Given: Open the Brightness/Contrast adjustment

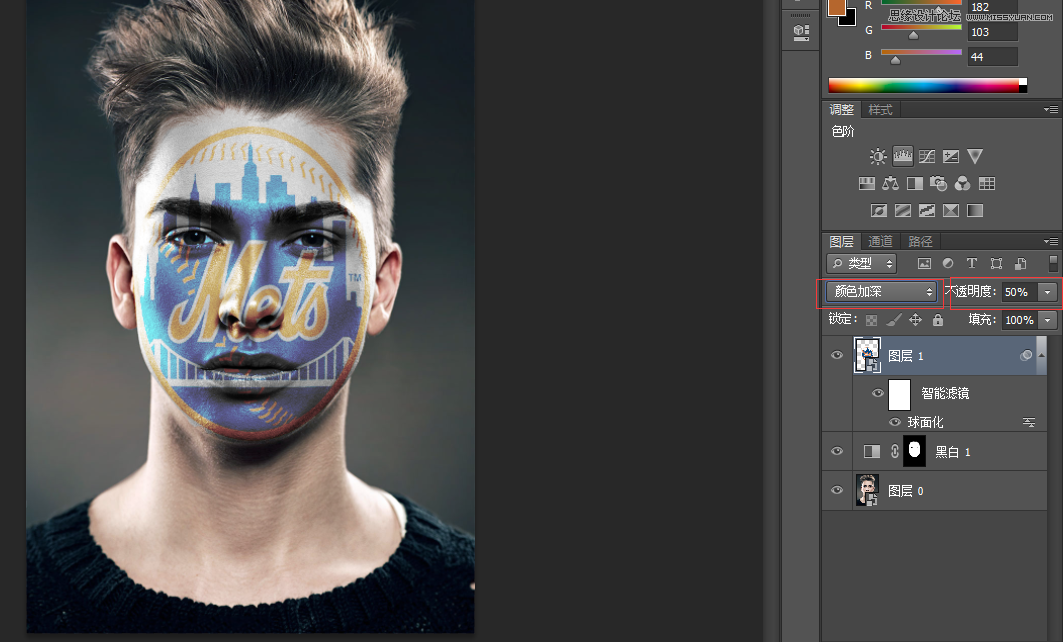Looking at the screenshot, I should 878,157.
